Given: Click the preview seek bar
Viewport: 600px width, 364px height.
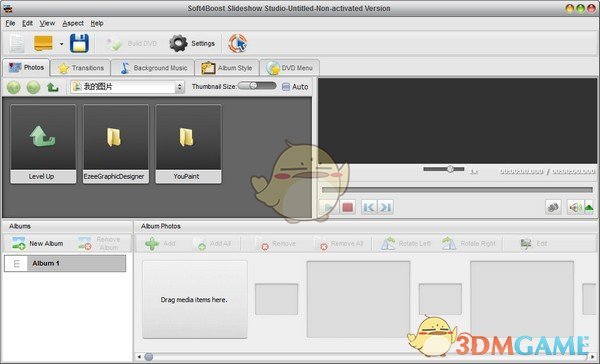Looking at the screenshot, I should point(457,189).
